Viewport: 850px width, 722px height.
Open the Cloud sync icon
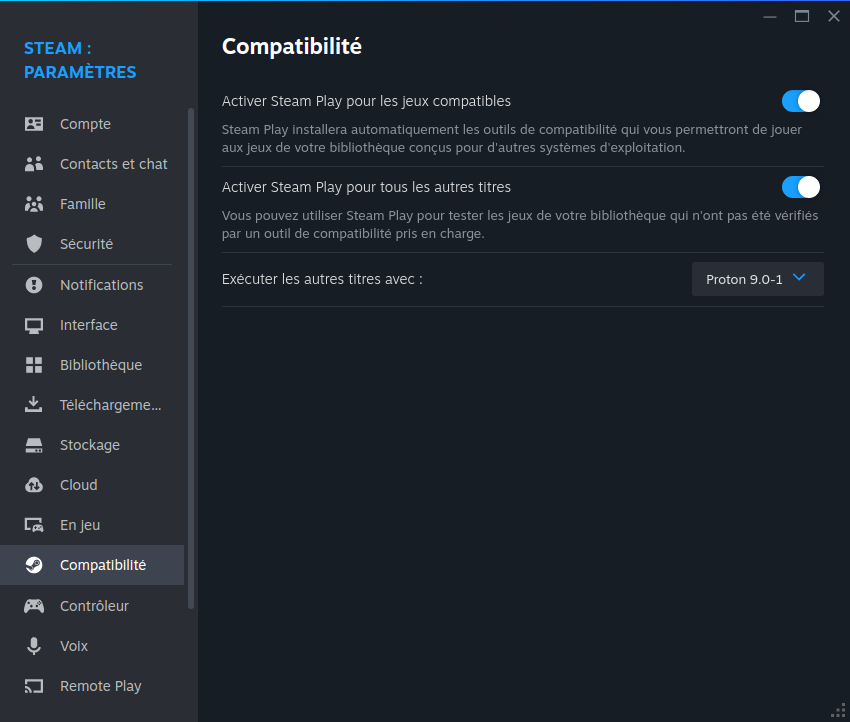[34, 485]
